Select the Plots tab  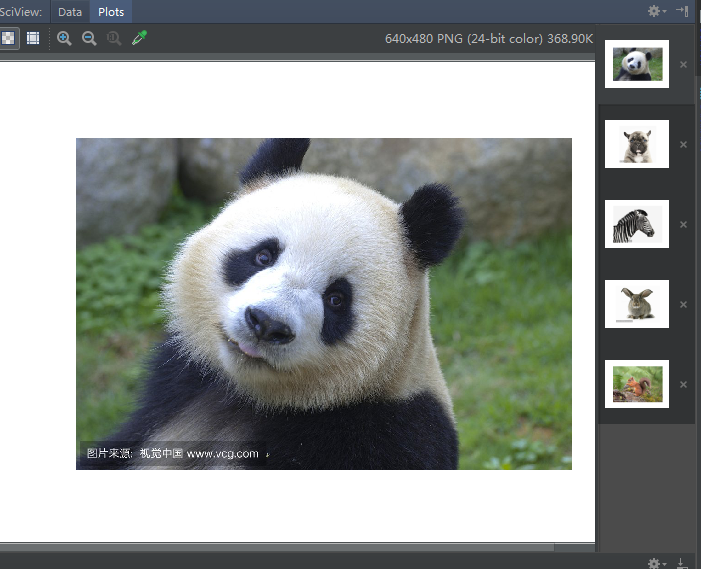pos(111,12)
